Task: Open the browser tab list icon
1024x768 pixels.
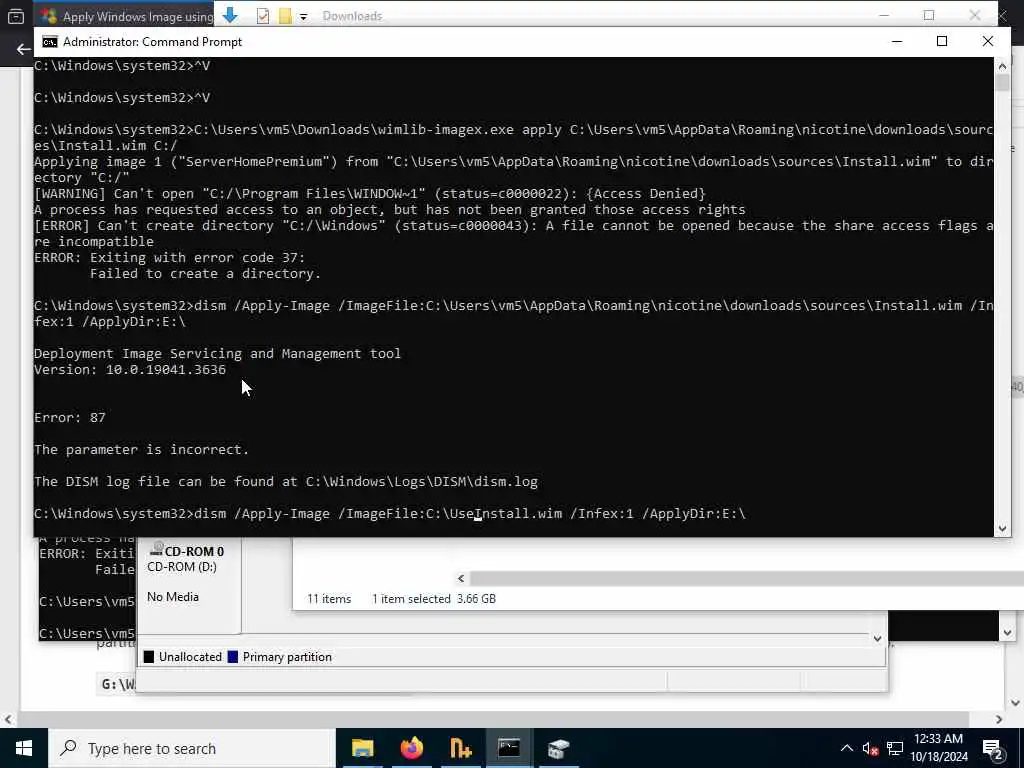Action: [x=16, y=16]
